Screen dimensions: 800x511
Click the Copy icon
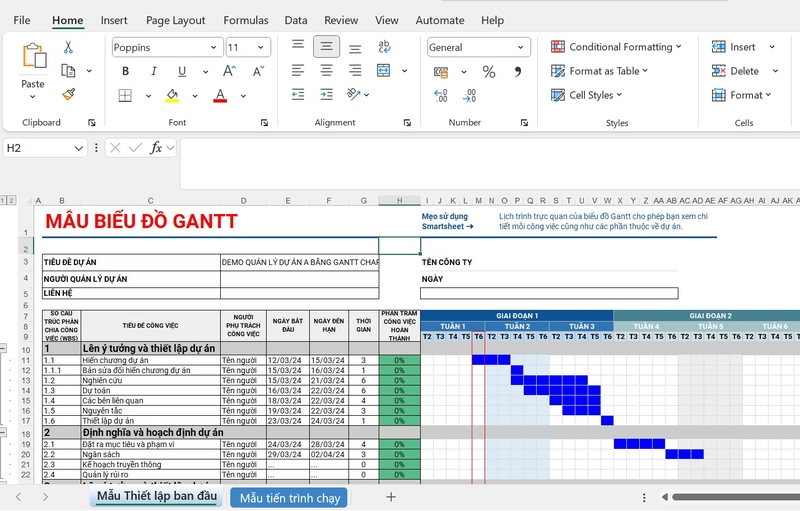pyautogui.click(x=68, y=70)
